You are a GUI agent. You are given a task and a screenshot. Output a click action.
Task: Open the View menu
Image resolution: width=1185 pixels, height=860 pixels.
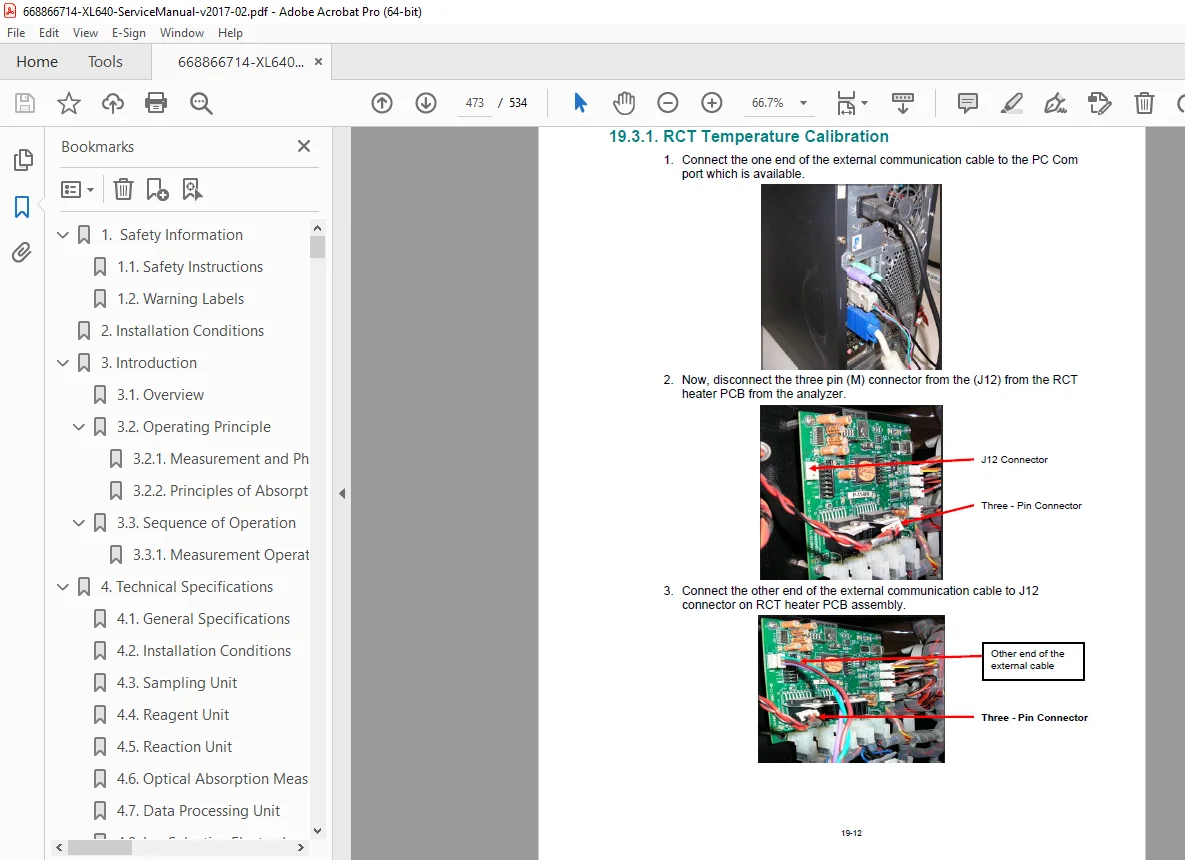85,32
